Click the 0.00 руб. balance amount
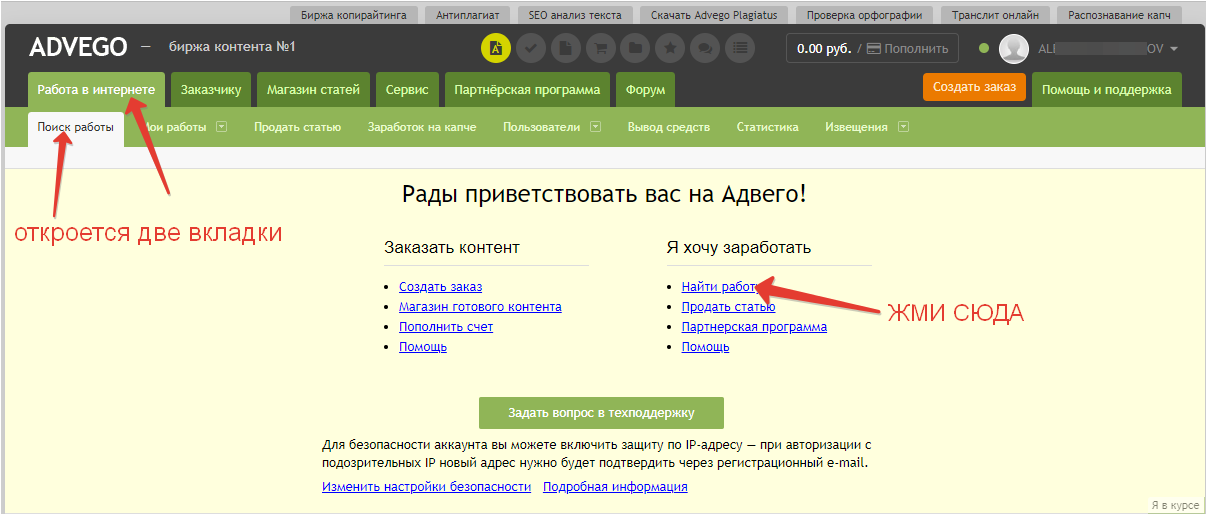 (x=825, y=48)
